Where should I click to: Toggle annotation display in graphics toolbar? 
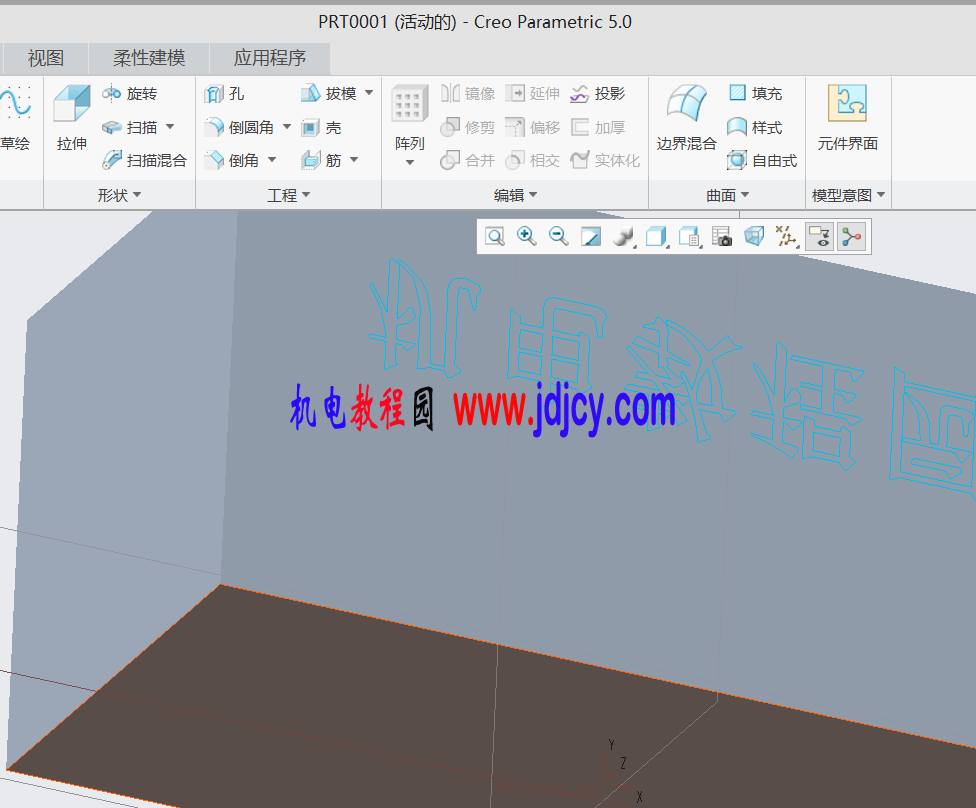[x=819, y=237]
